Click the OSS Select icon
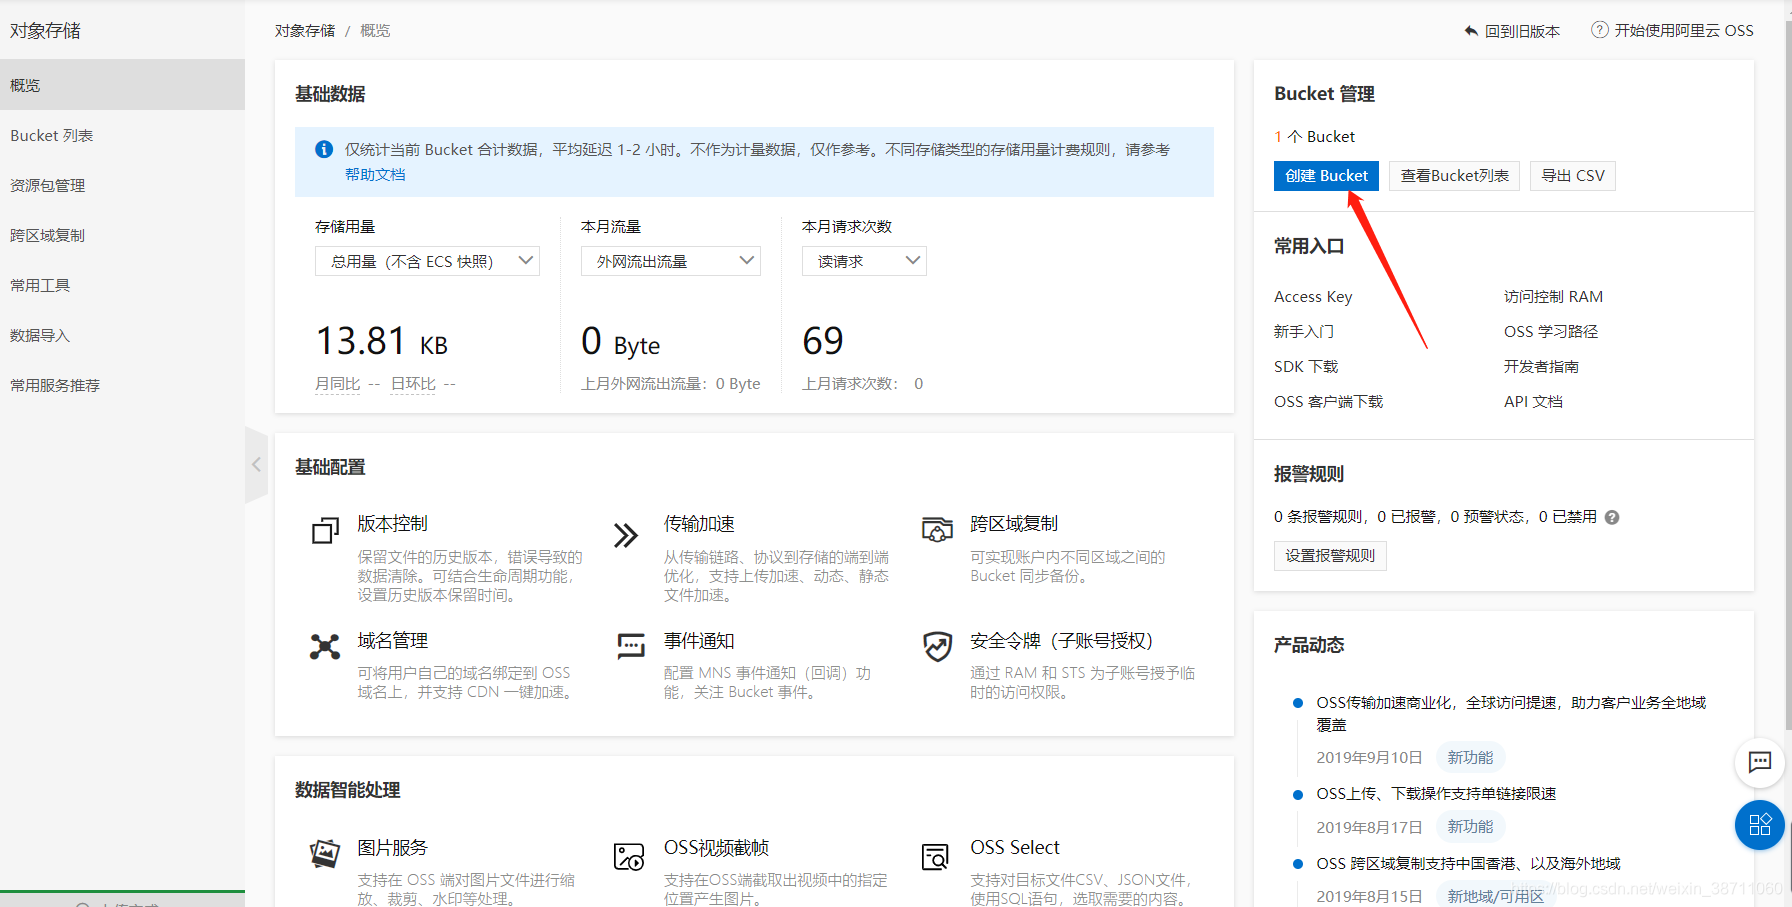The width and height of the screenshot is (1792, 907). click(x=935, y=856)
